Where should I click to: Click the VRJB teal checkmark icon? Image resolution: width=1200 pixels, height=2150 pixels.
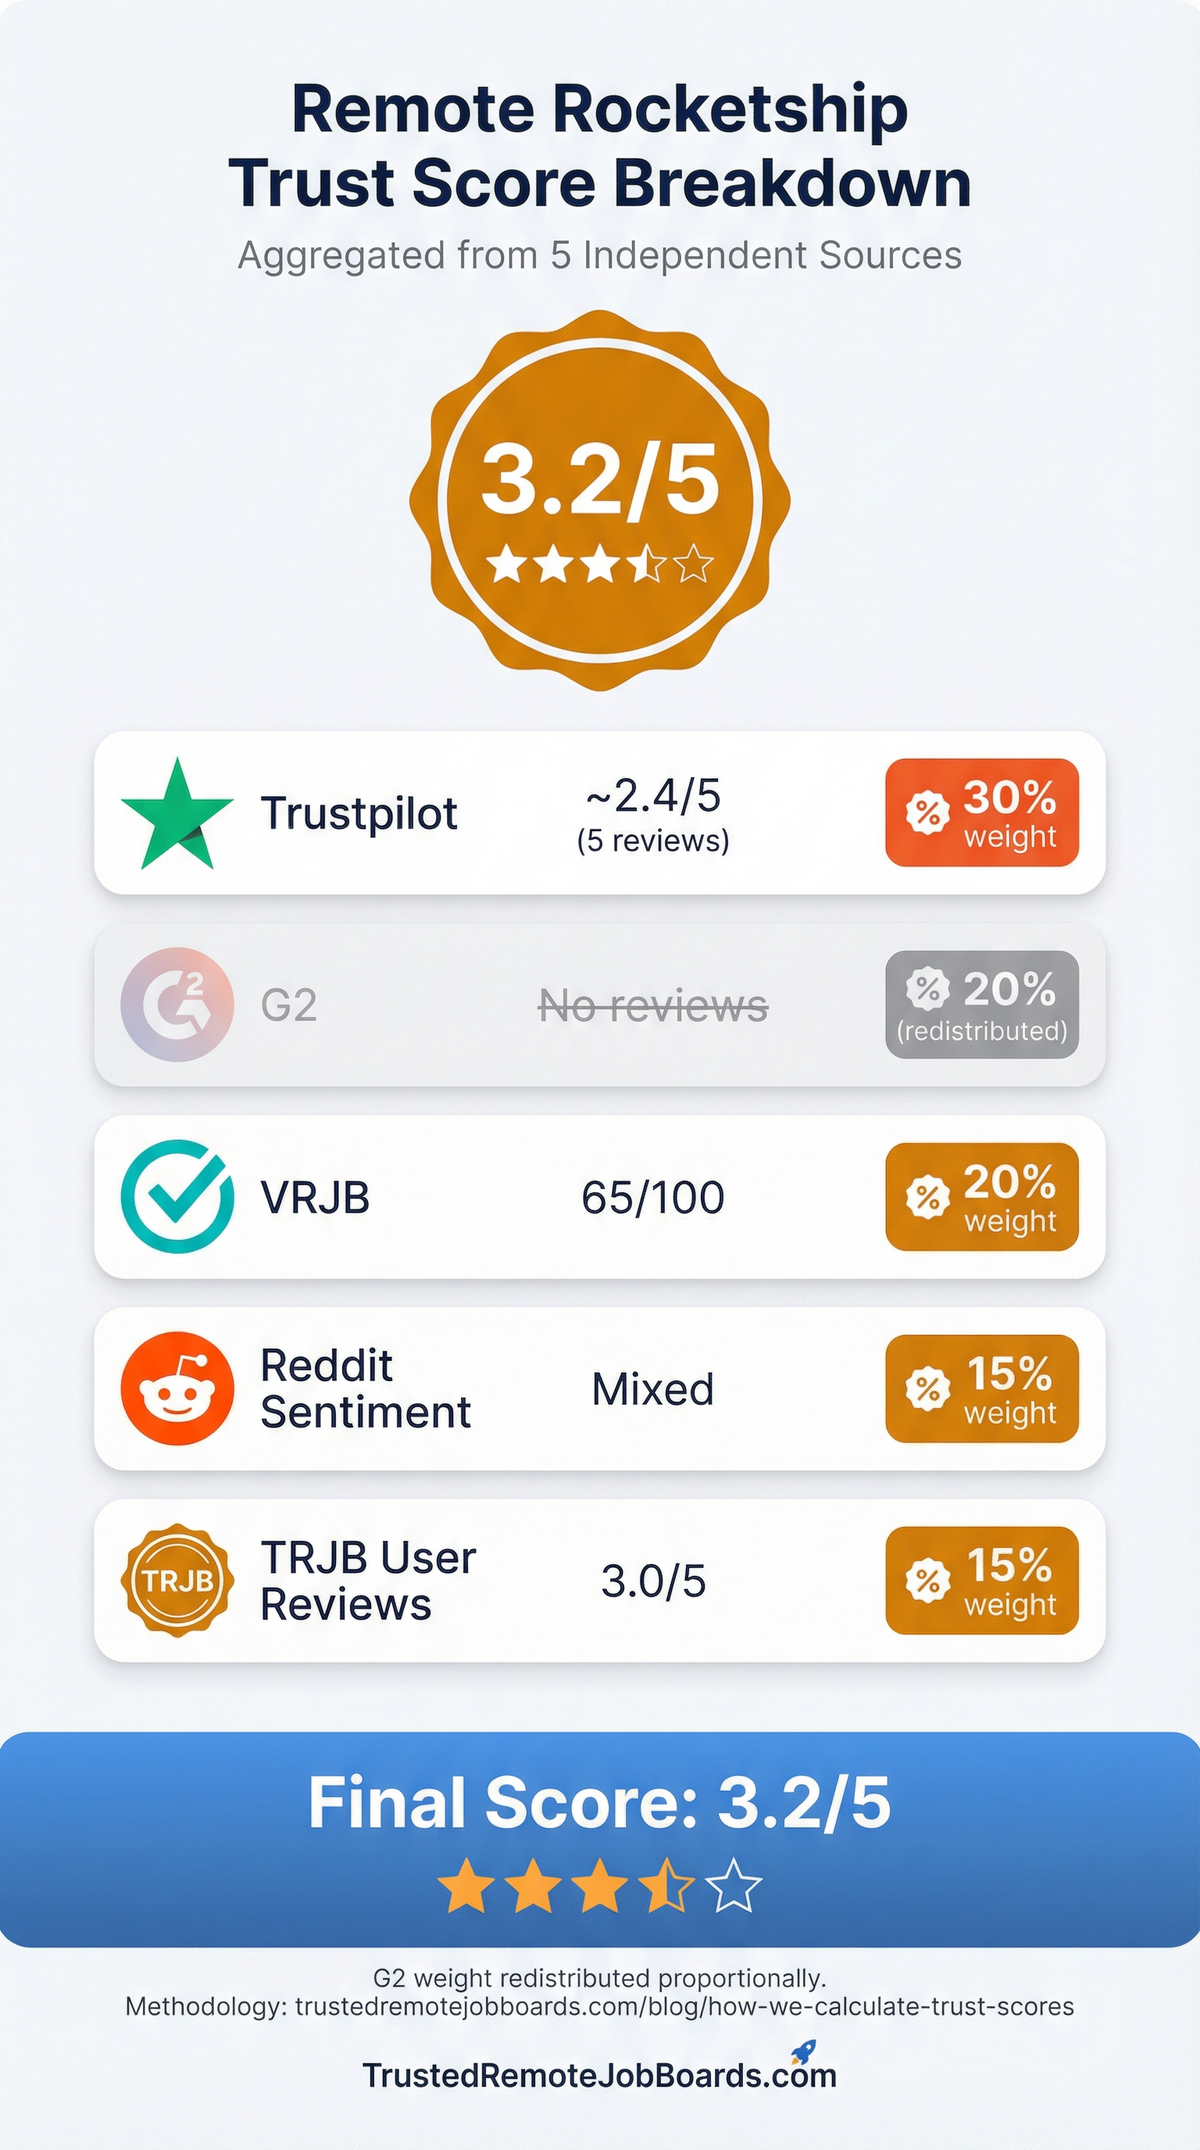[177, 1196]
